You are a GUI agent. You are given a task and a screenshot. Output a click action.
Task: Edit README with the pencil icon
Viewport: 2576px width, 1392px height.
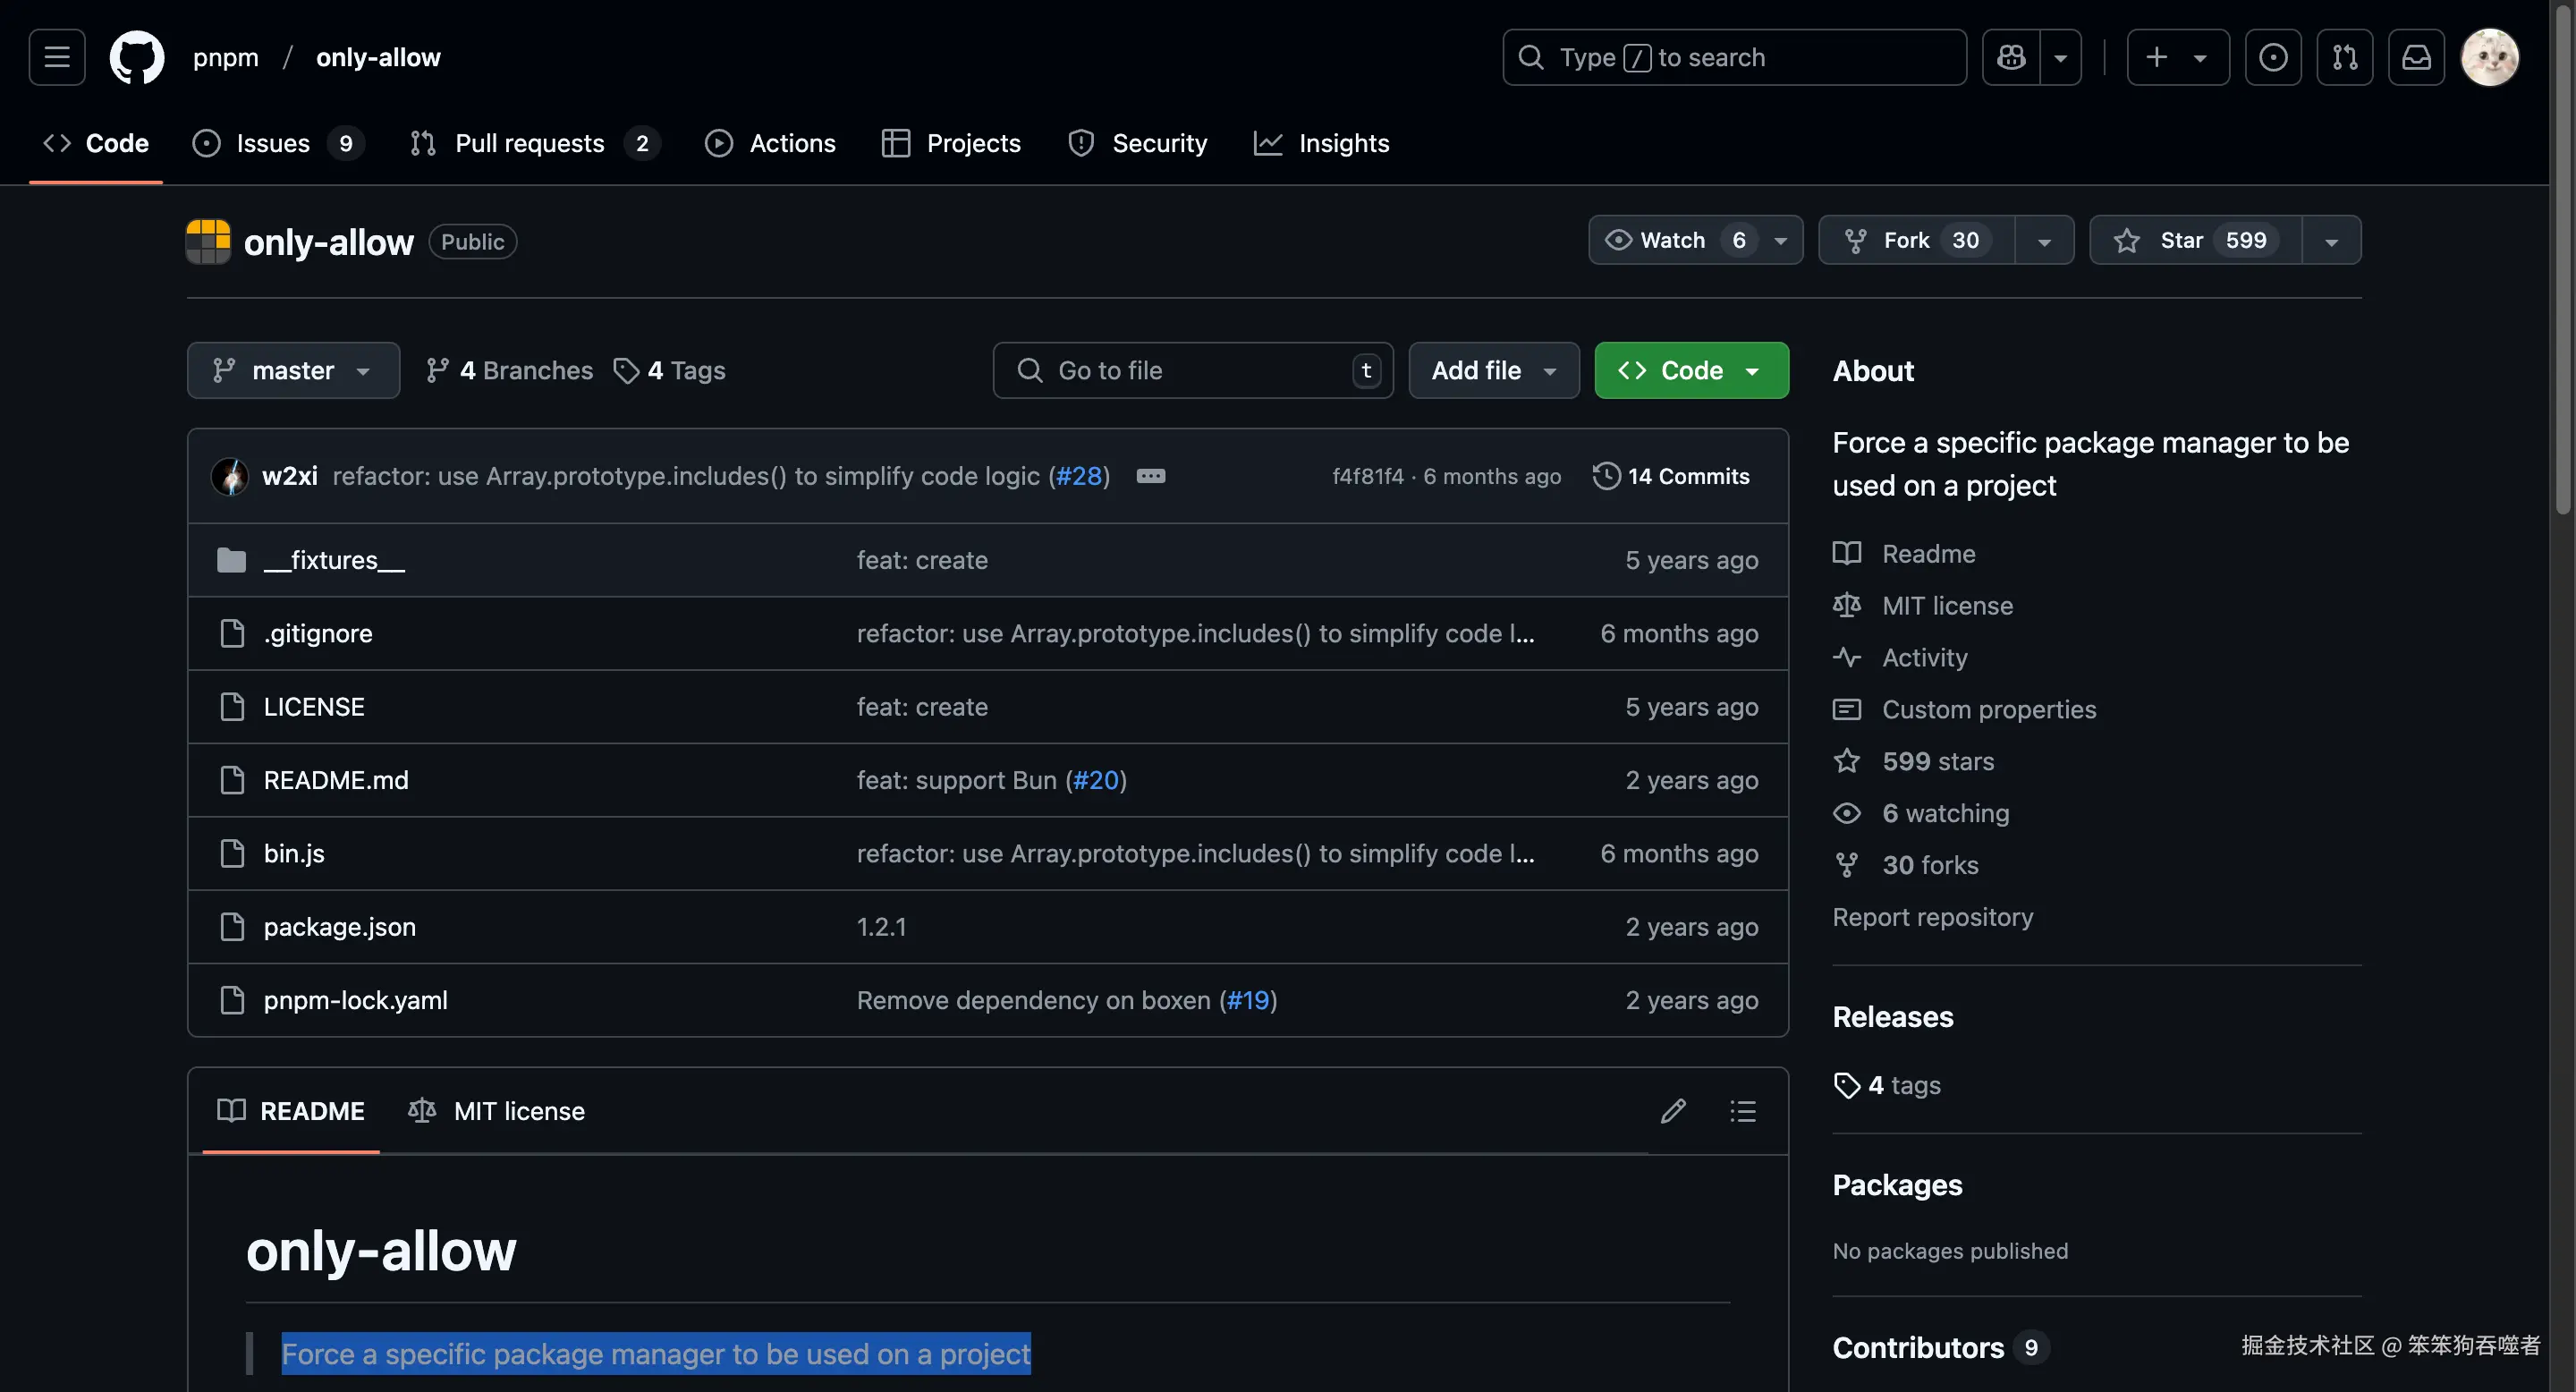coord(1673,1111)
